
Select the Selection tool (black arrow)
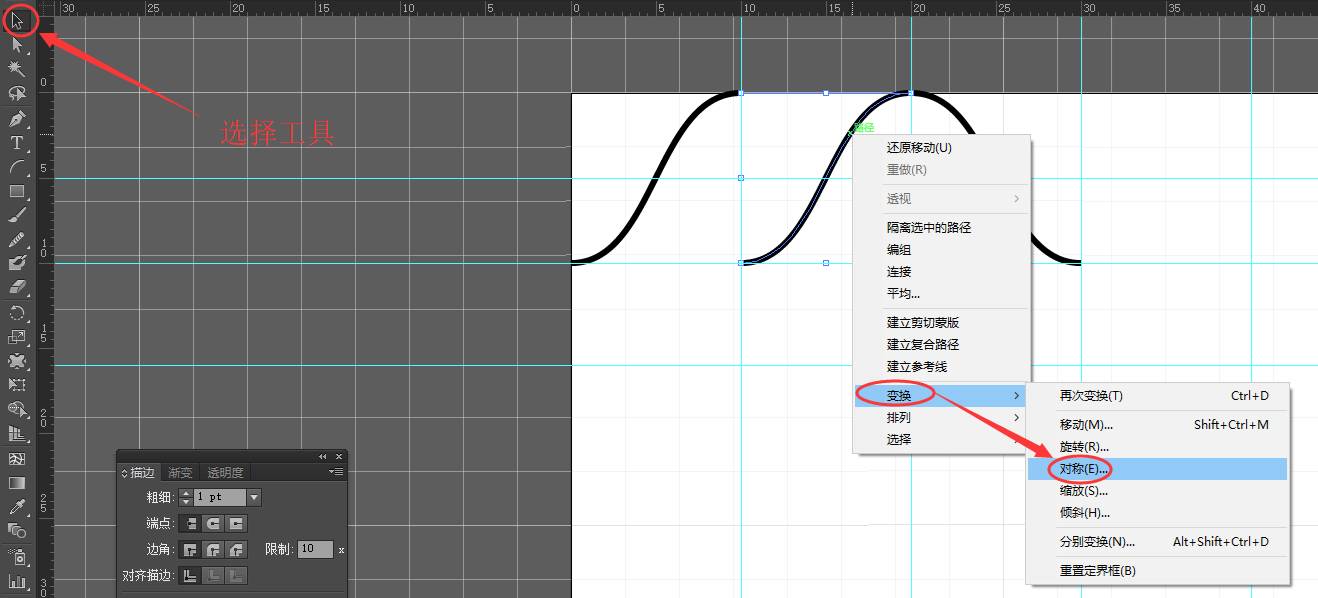coord(17,19)
